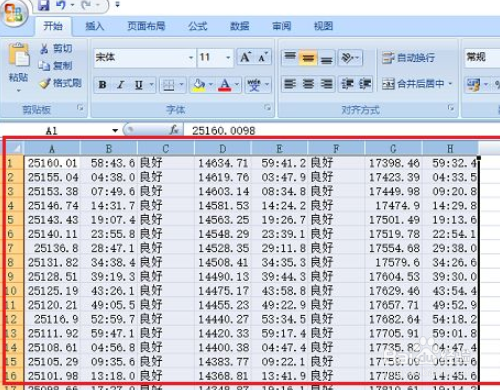Click 合并后居中 merge and center

coord(413,84)
